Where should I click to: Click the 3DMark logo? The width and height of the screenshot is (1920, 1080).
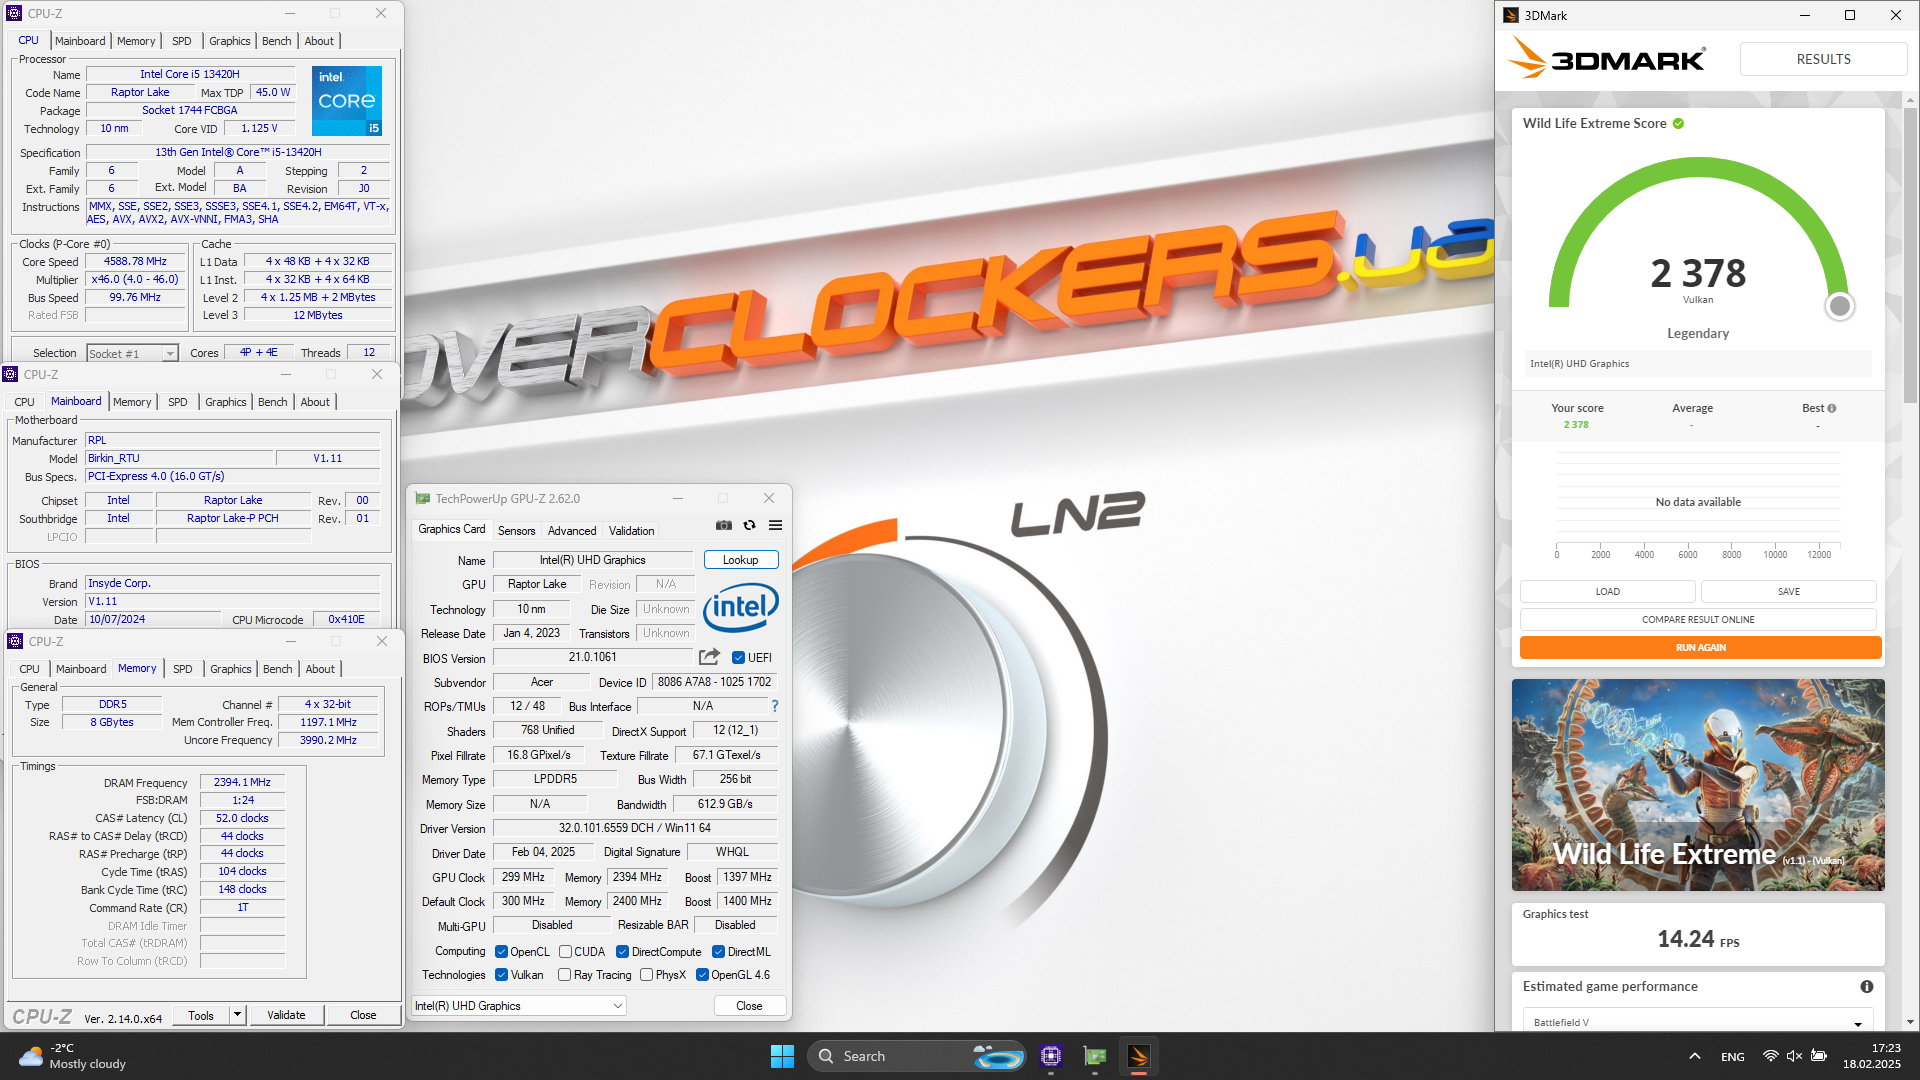pyautogui.click(x=1606, y=59)
